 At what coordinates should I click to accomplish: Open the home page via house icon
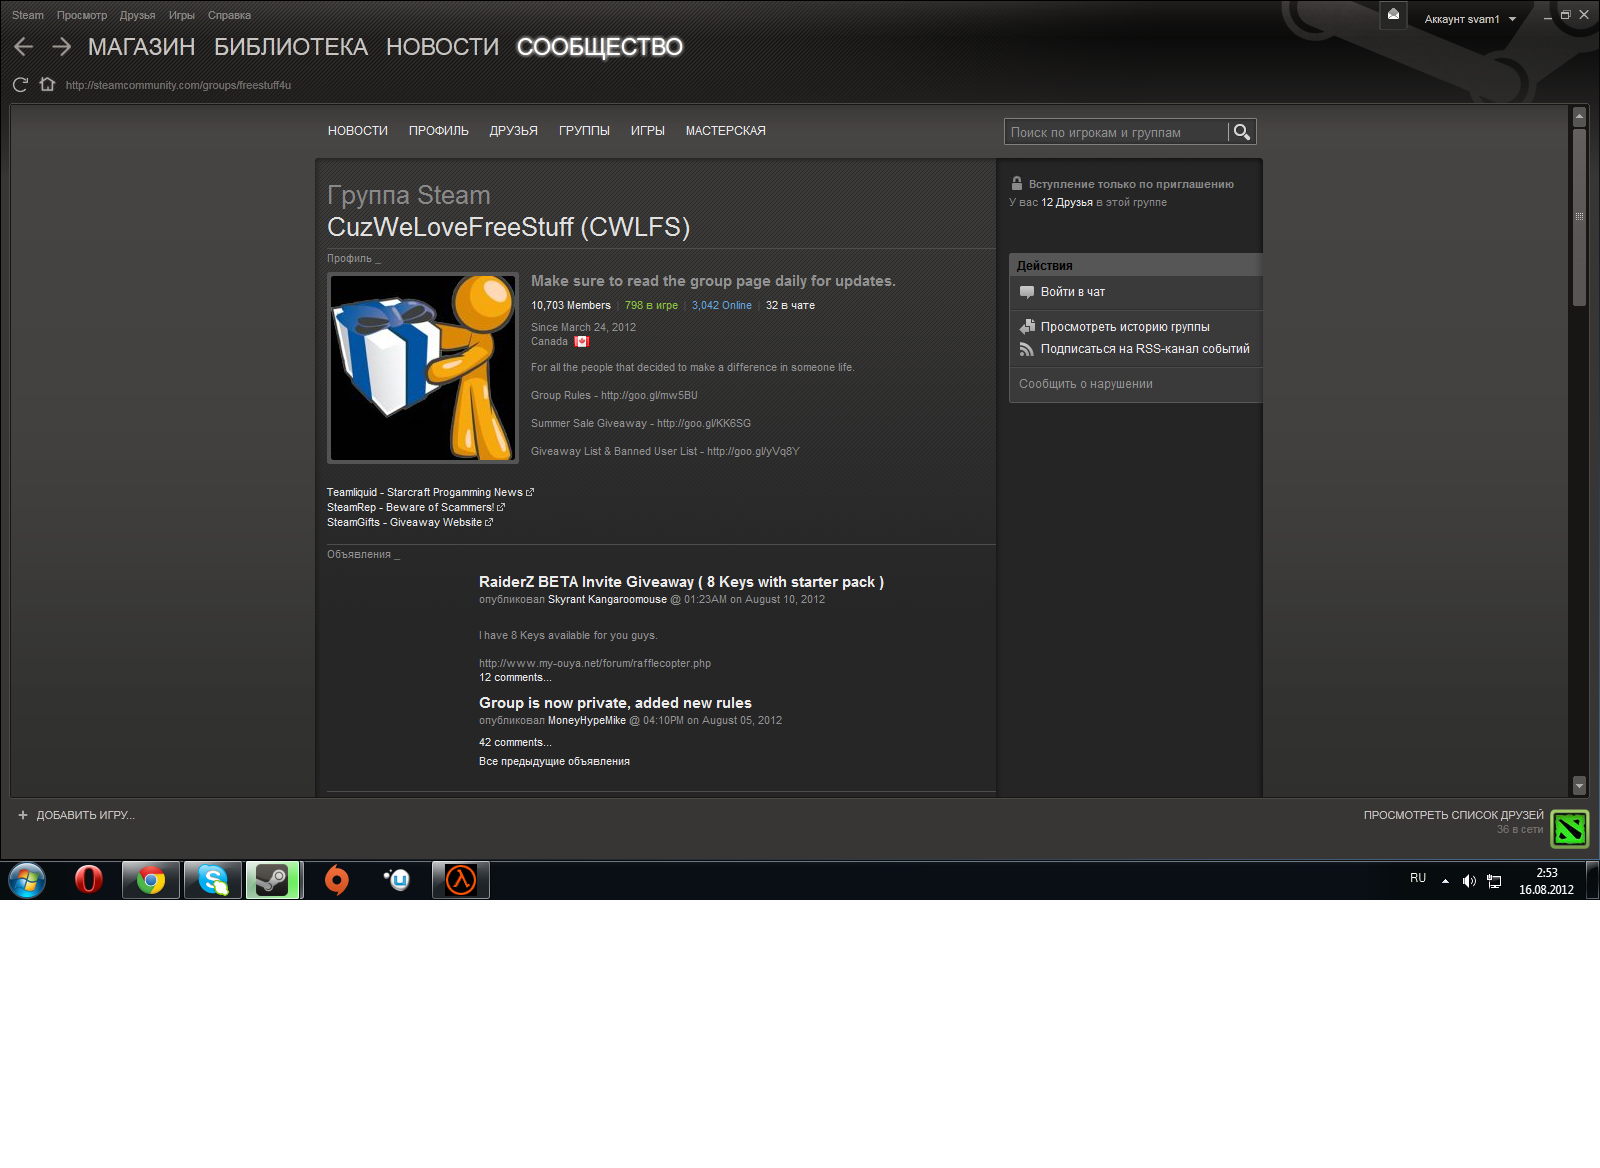[47, 85]
